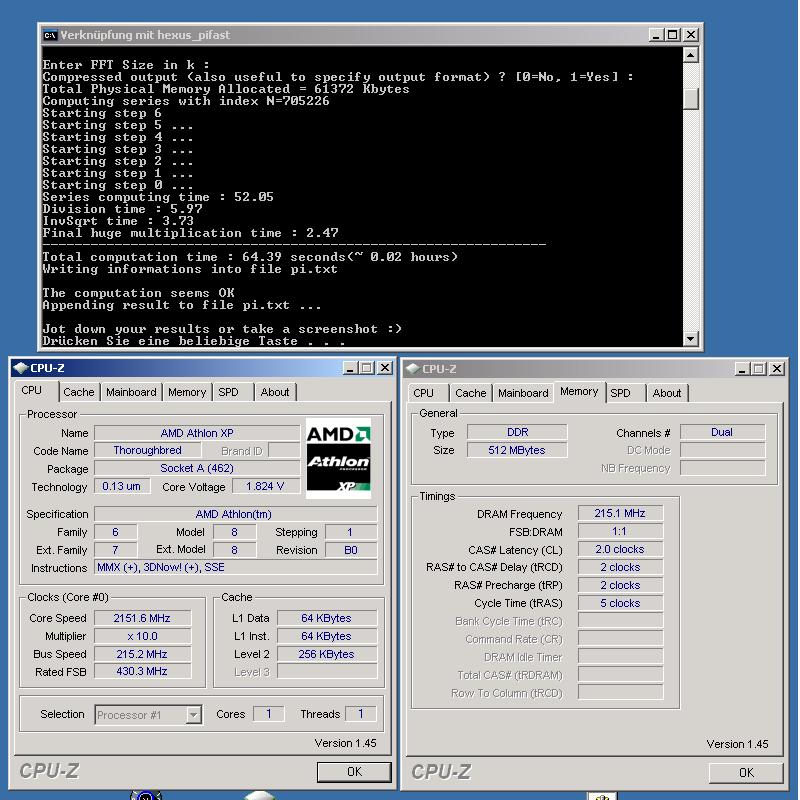Click the Technology value '0.13 um'
Image resolution: width=800 pixels, height=800 pixels.
click(121, 486)
